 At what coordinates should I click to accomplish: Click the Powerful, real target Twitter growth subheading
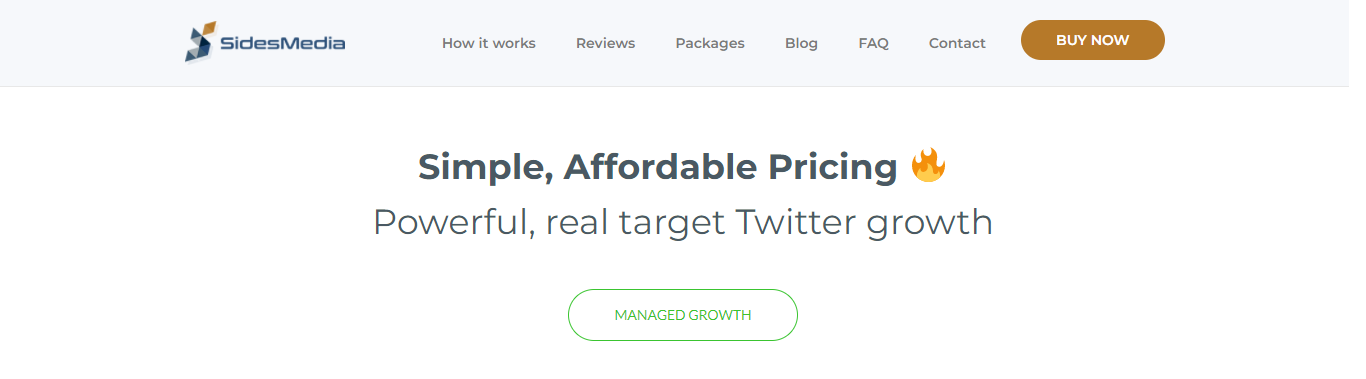[683, 222]
